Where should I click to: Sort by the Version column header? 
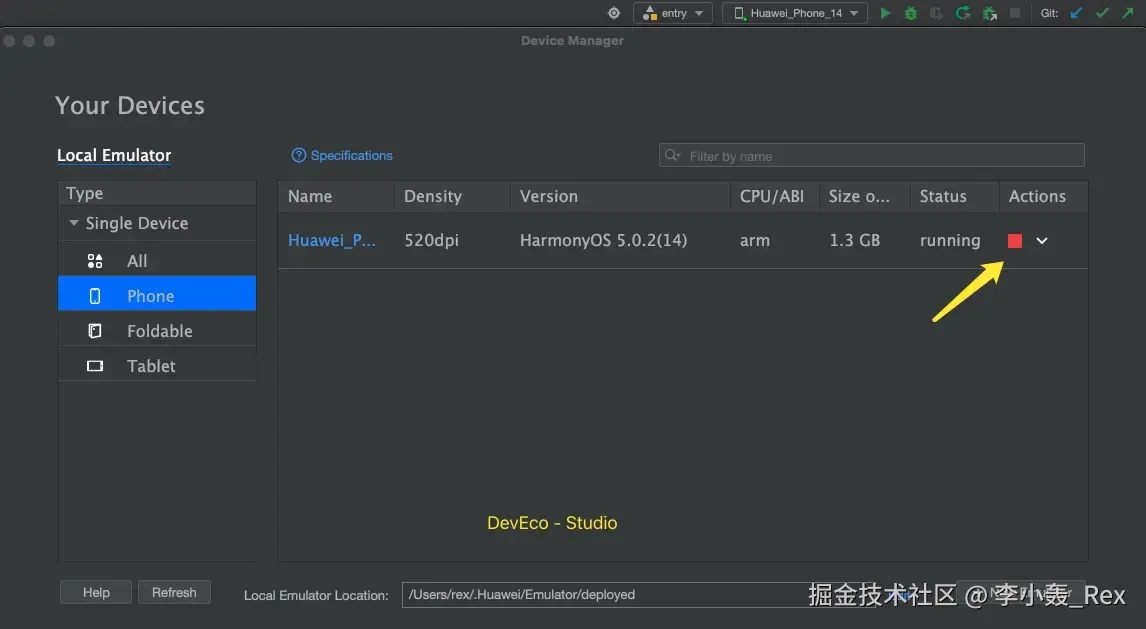pyautogui.click(x=621, y=197)
